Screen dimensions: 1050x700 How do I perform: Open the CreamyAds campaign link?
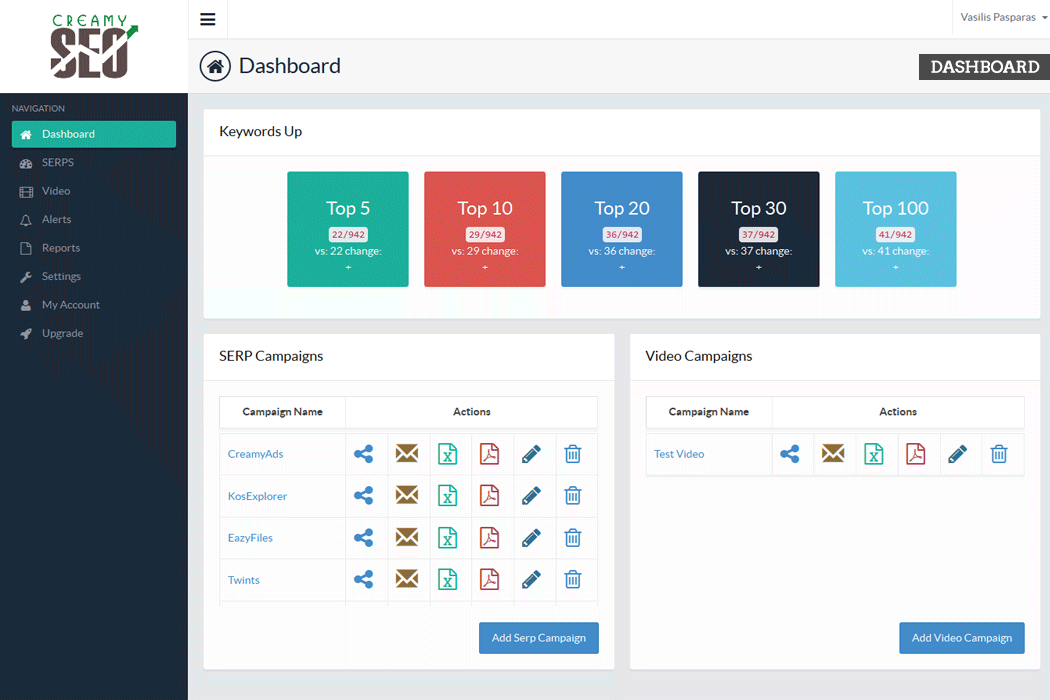pyautogui.click(x=255, y=454)
